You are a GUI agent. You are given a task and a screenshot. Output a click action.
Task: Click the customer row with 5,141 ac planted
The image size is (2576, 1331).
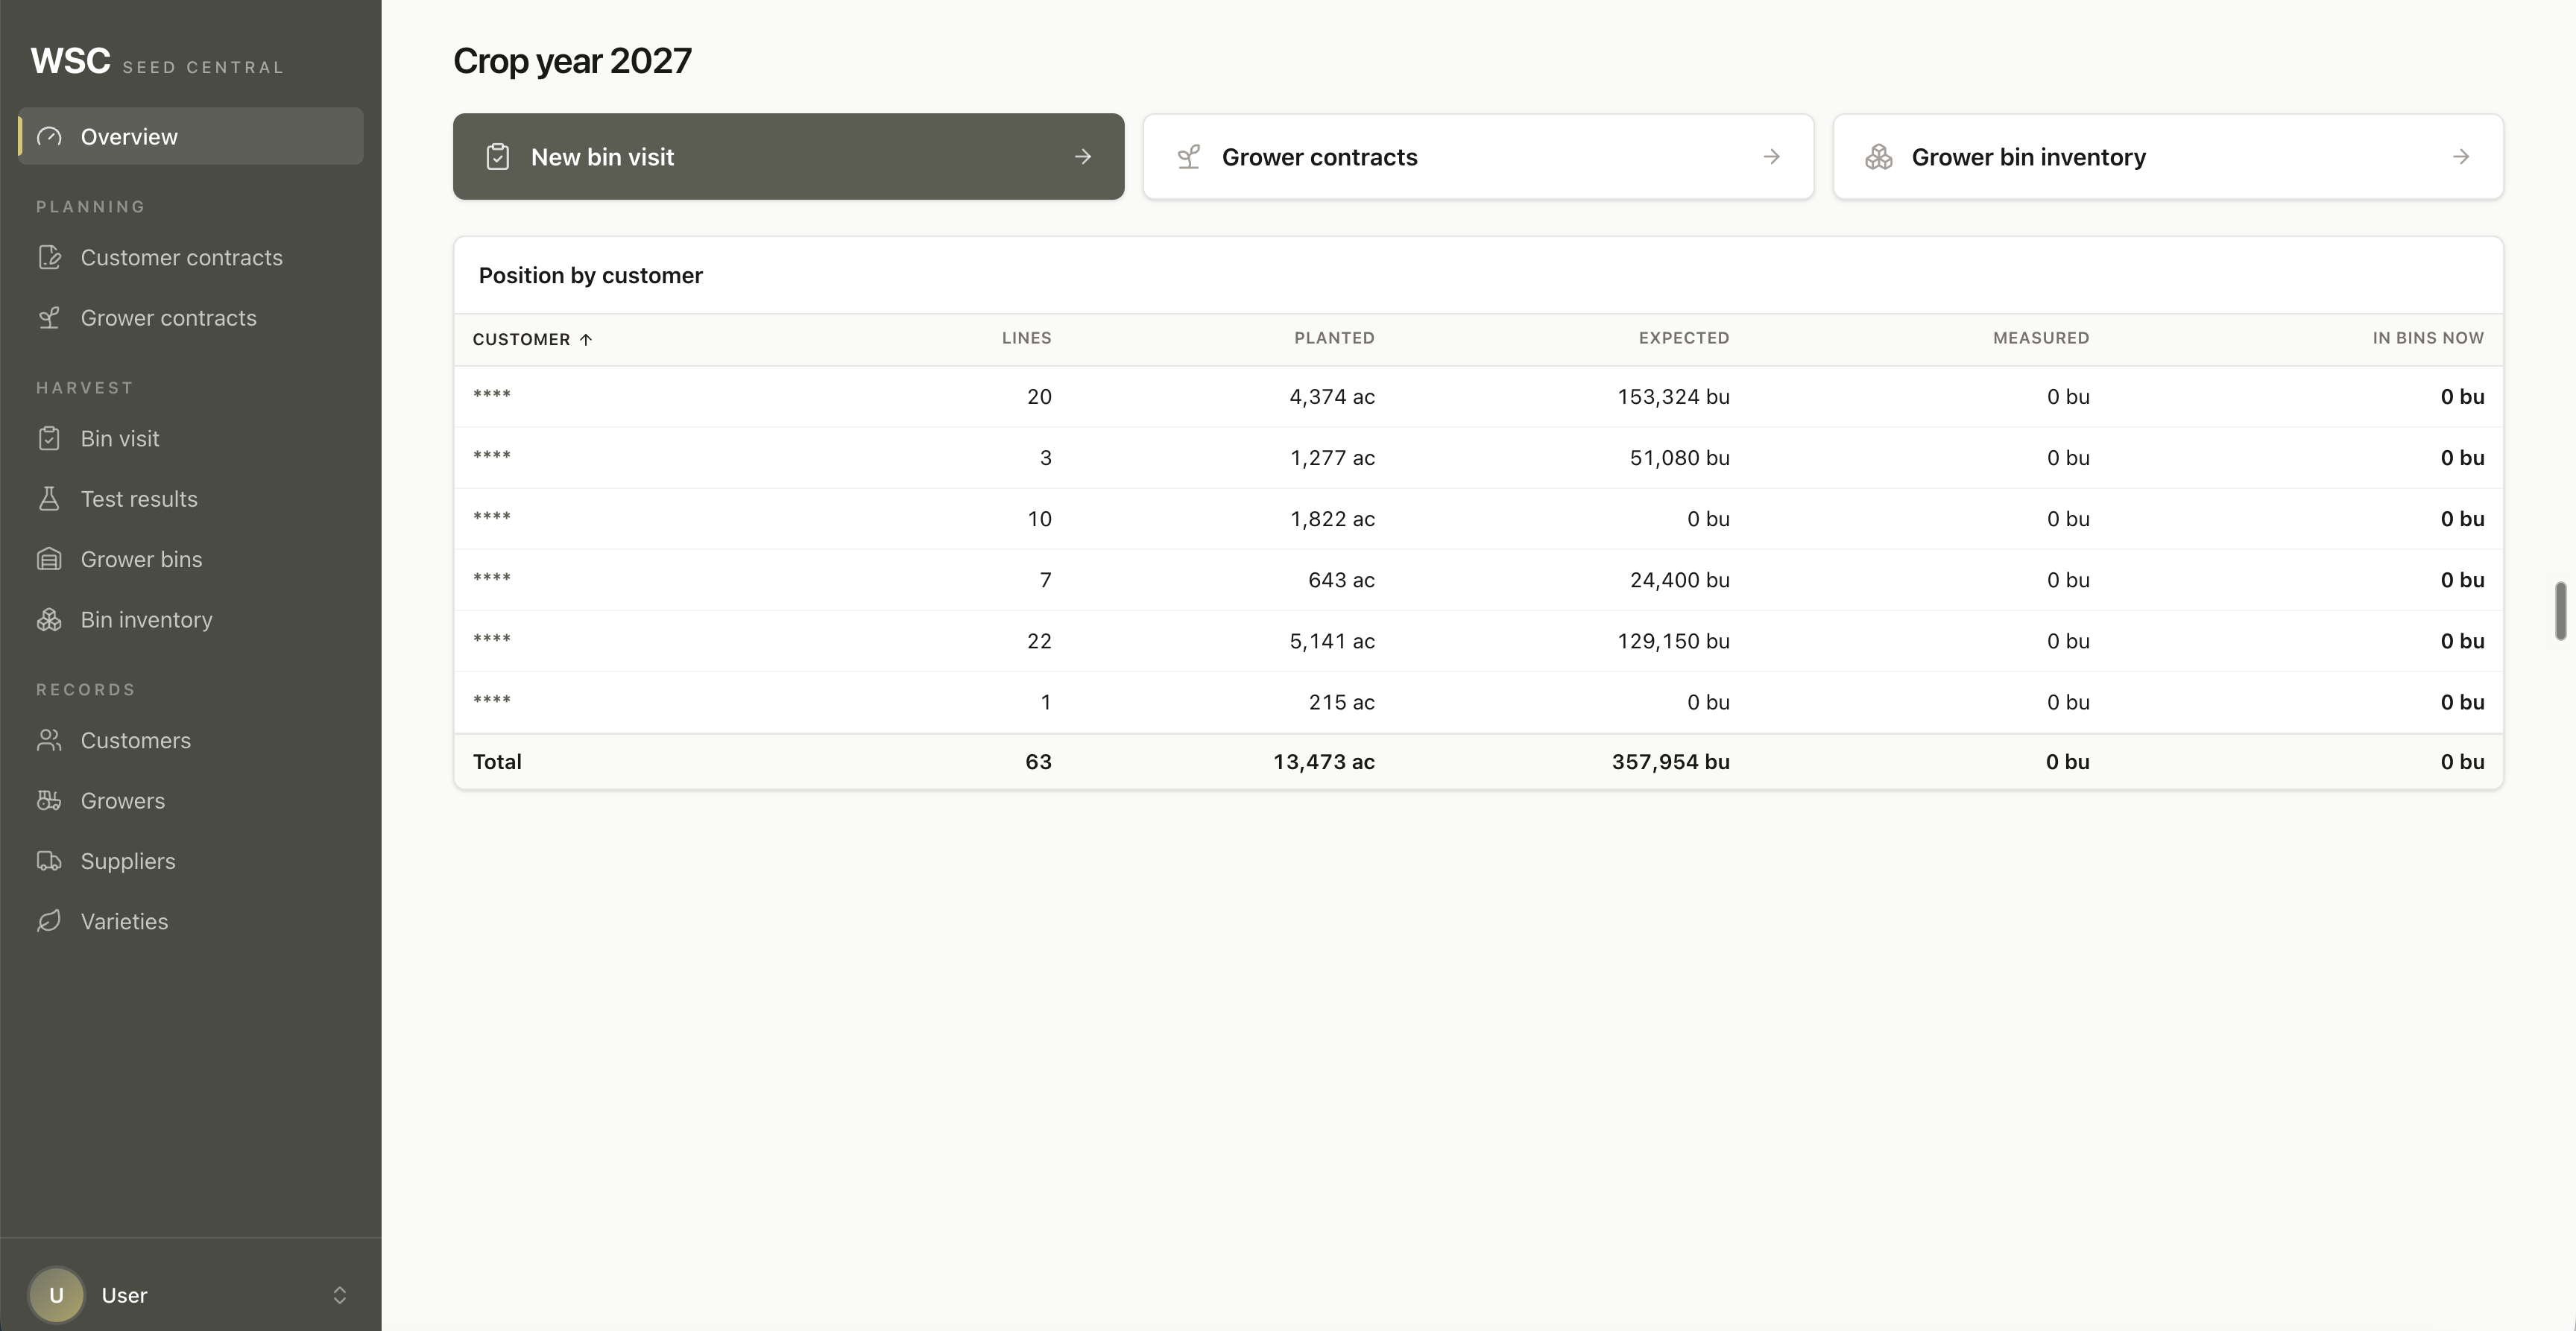[x=1478, y=641]
